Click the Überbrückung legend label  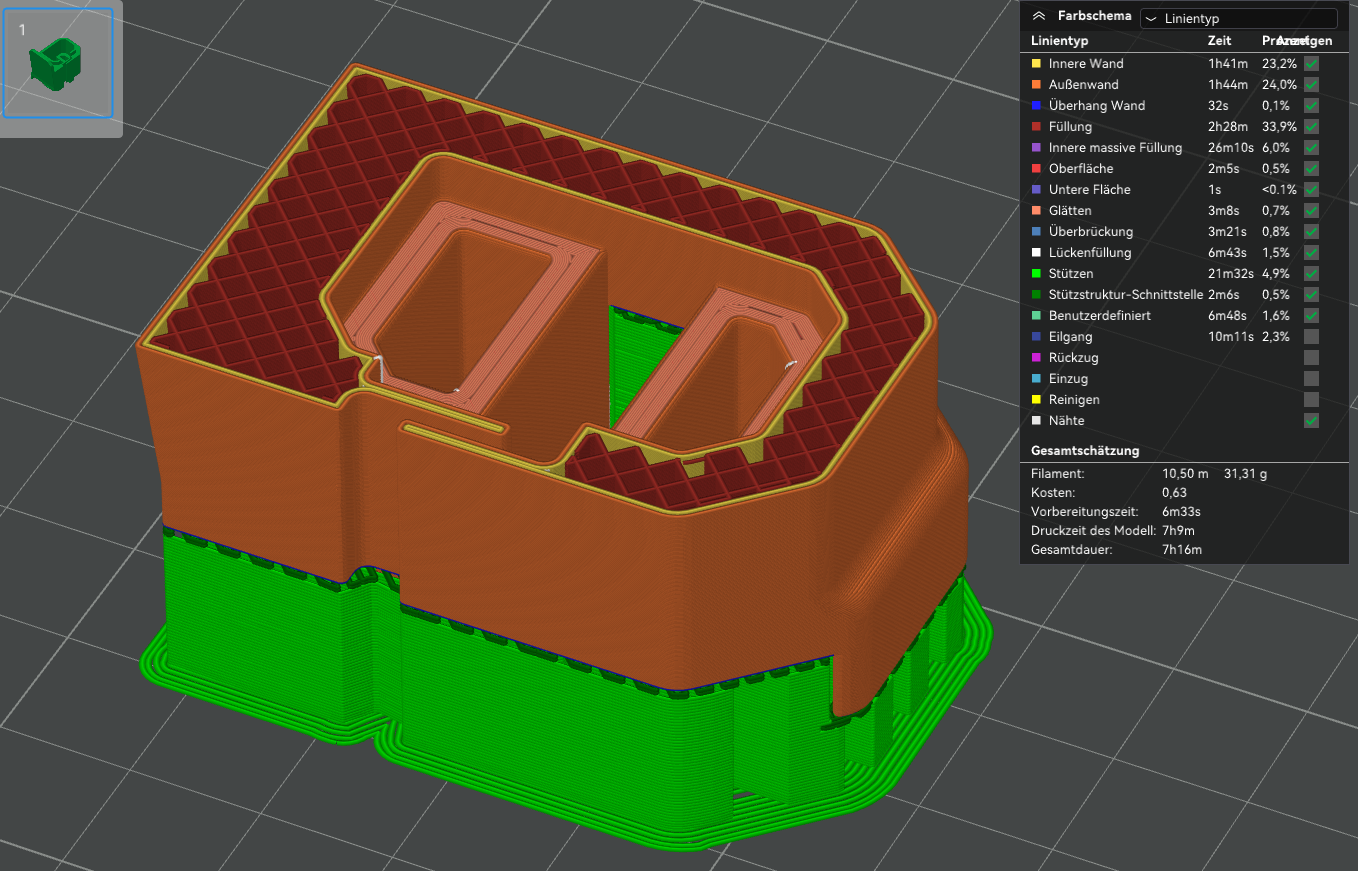1090,232
